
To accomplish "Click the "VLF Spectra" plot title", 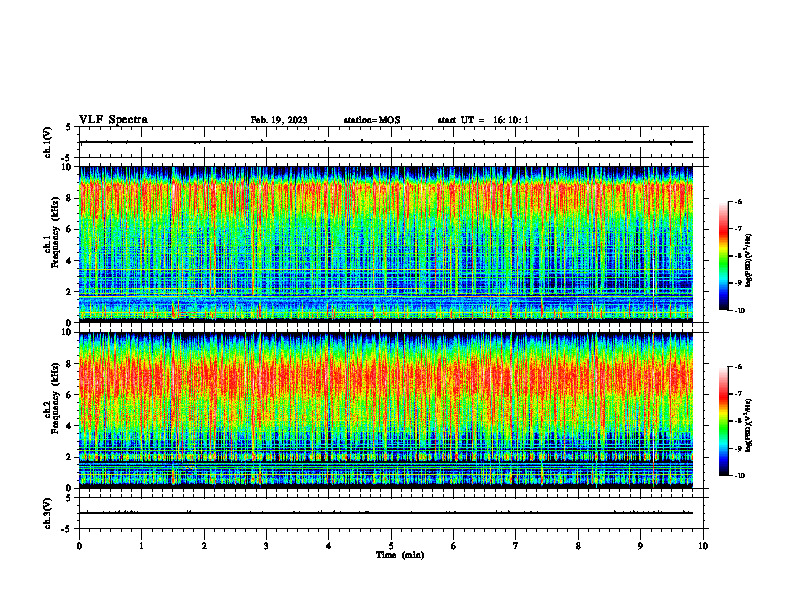I will tap(113, 120).
